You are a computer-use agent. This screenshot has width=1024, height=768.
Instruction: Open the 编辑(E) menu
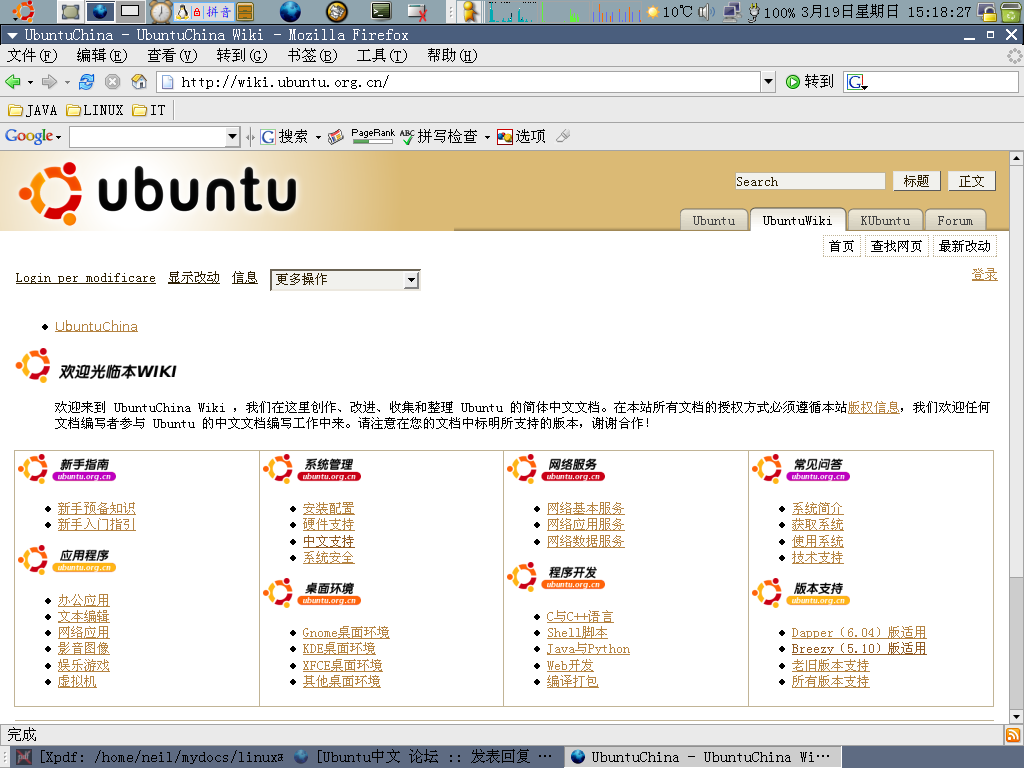pos(101,56)
